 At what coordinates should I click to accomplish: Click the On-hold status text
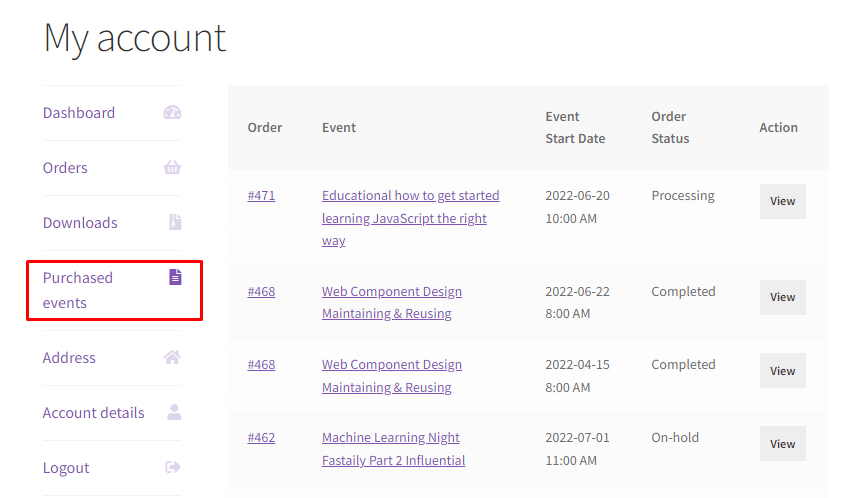point(675,437)
